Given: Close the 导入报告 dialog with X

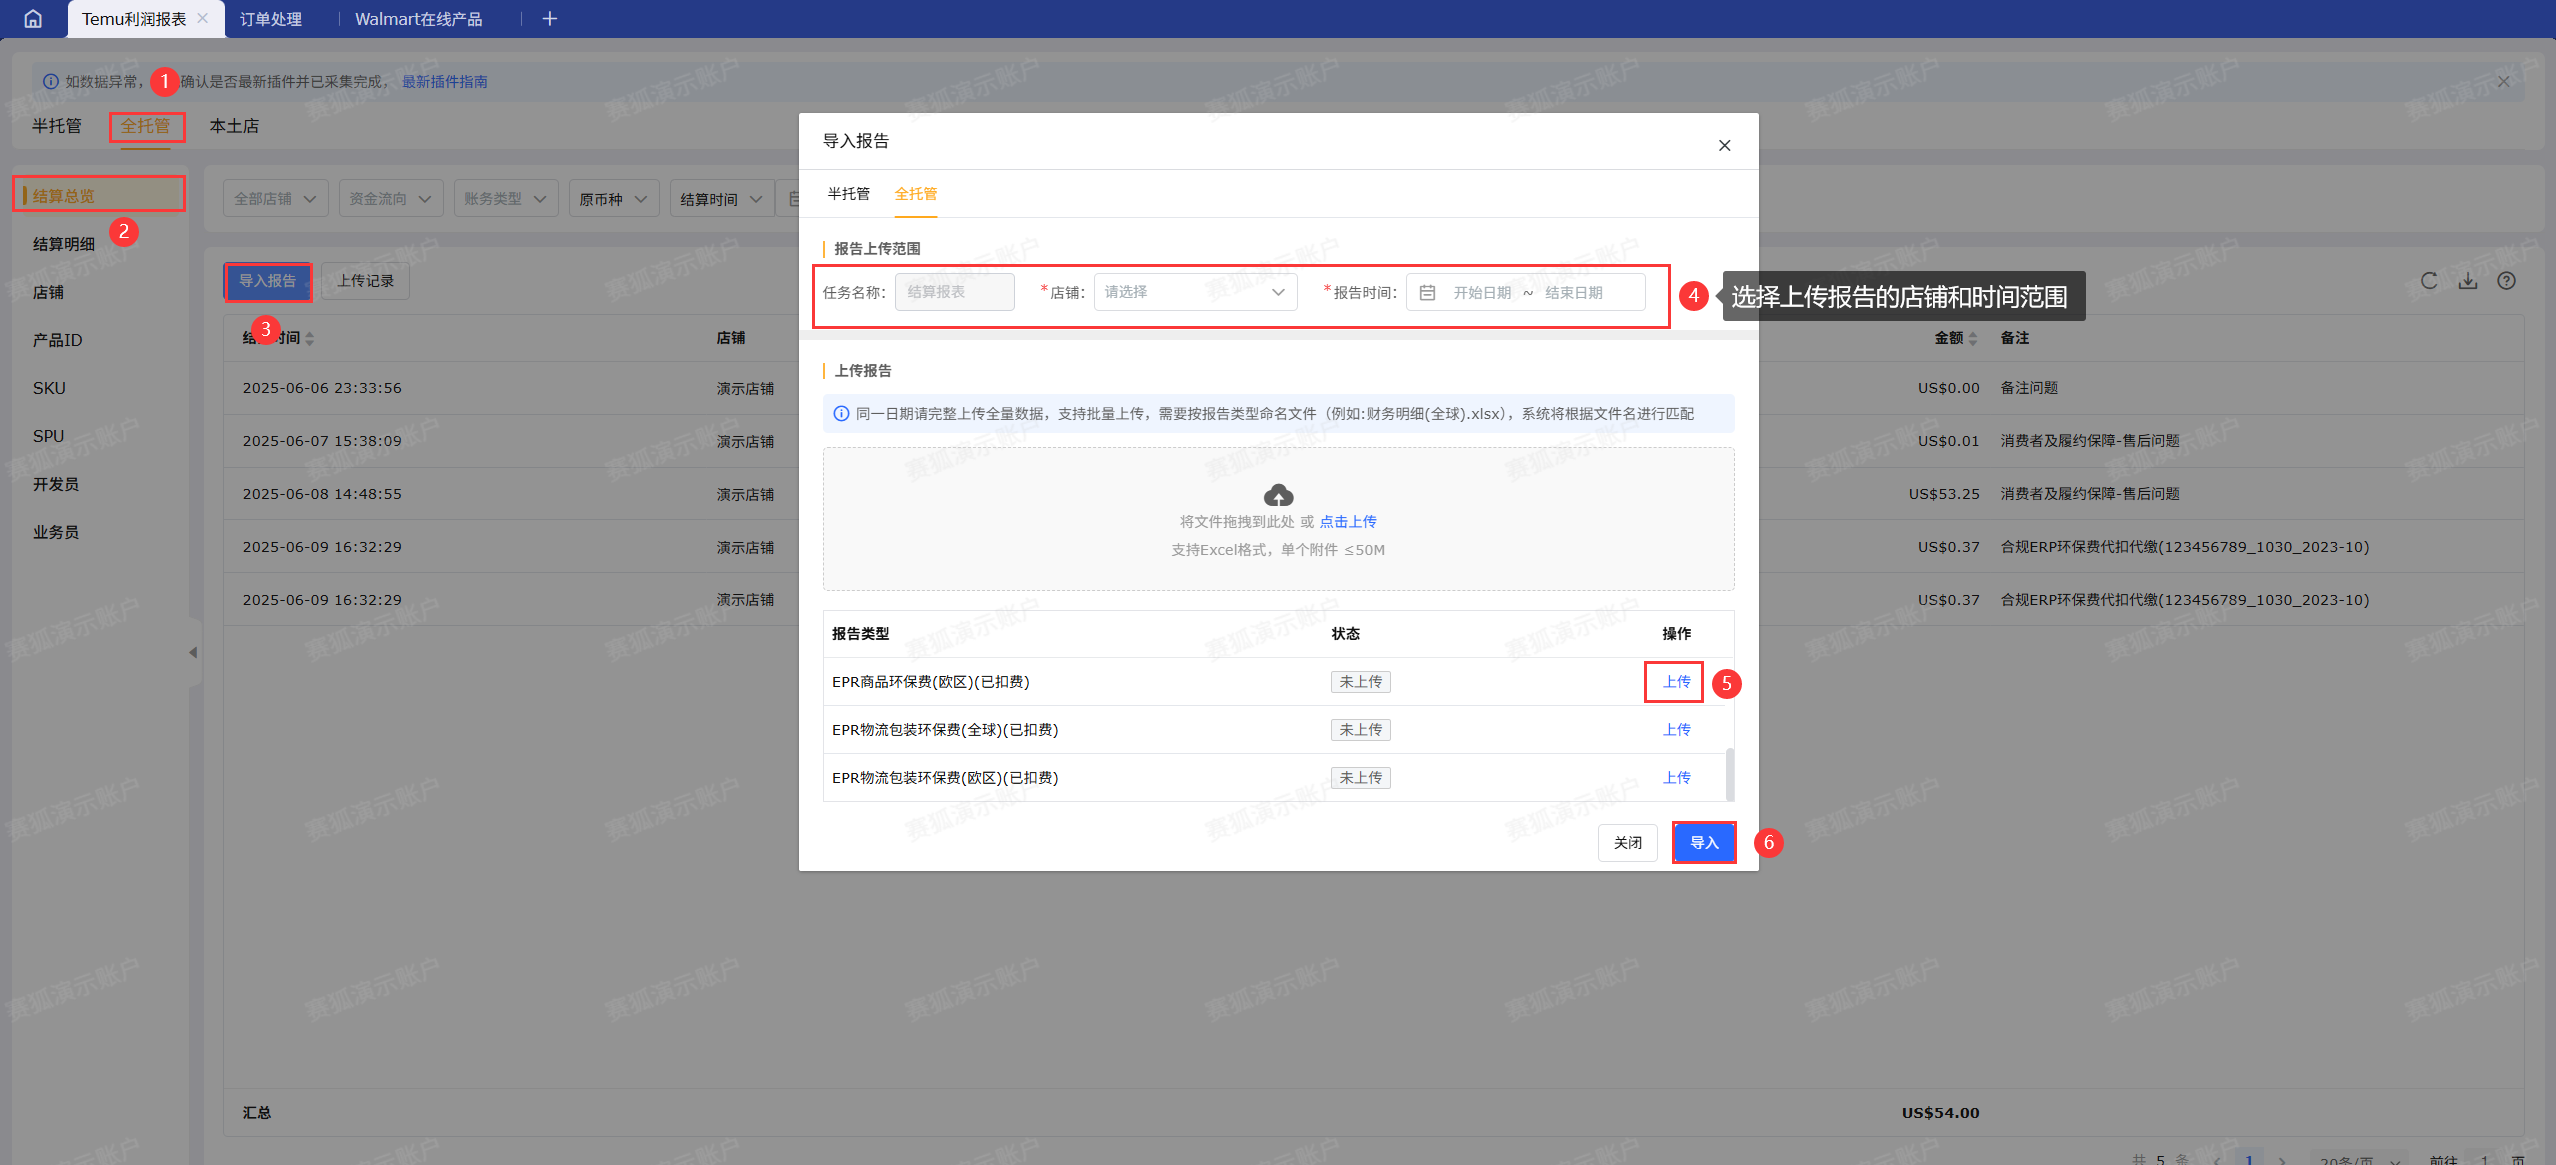Looking at the screenshot, I should 1724,145.
